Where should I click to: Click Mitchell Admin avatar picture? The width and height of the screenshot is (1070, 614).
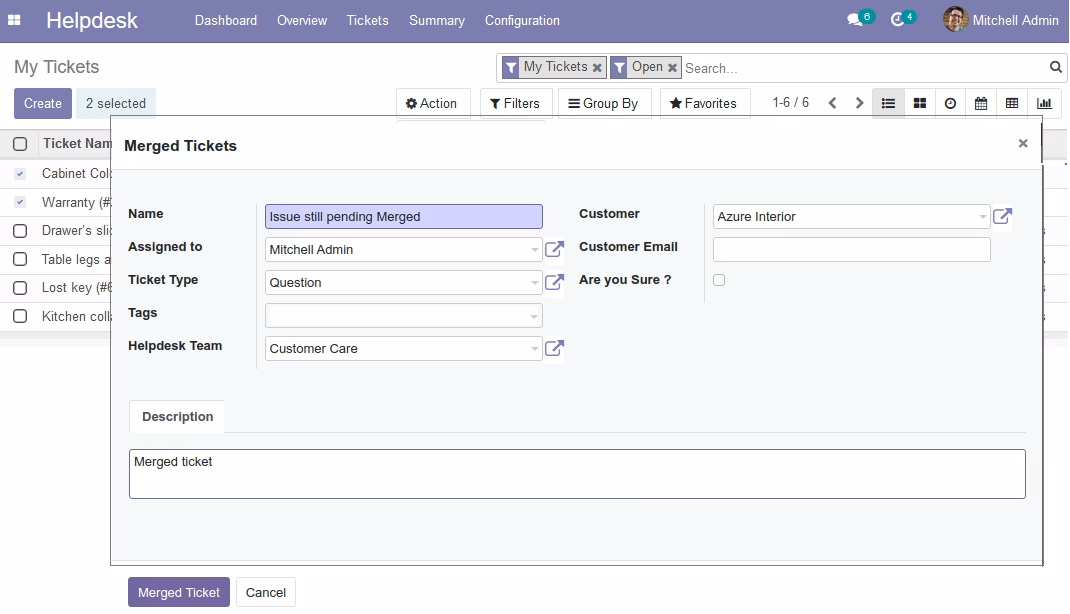pyautogui.click(x=955, y=20)
